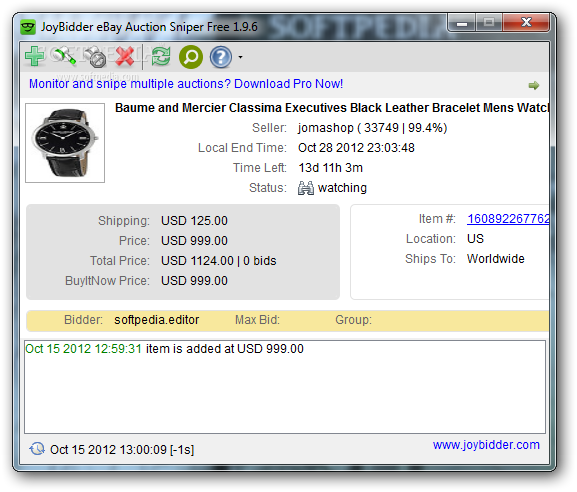577x492 pixels.
Task: Click the Group label field
Action: pyautogui.click(x=353, y=320)
